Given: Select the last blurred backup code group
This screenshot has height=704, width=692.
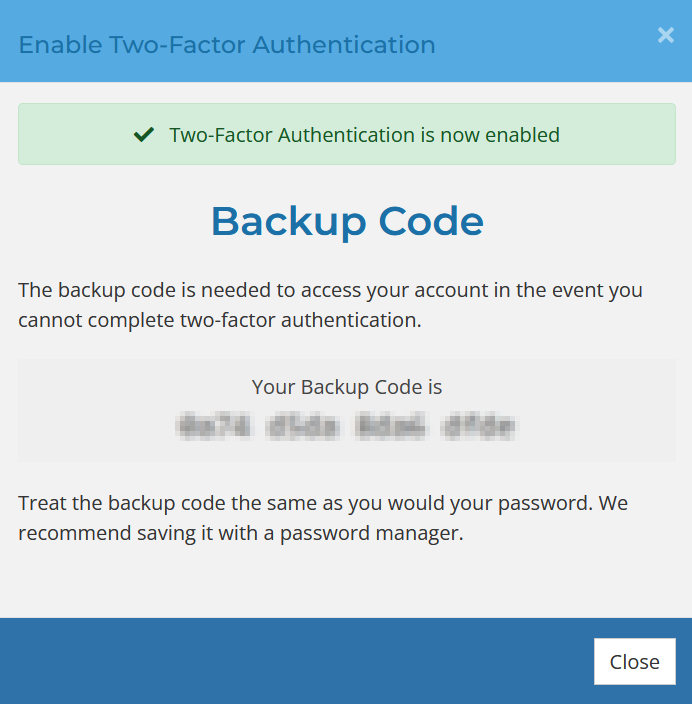Looking at the screenshot, I should (x=482, y=426).
